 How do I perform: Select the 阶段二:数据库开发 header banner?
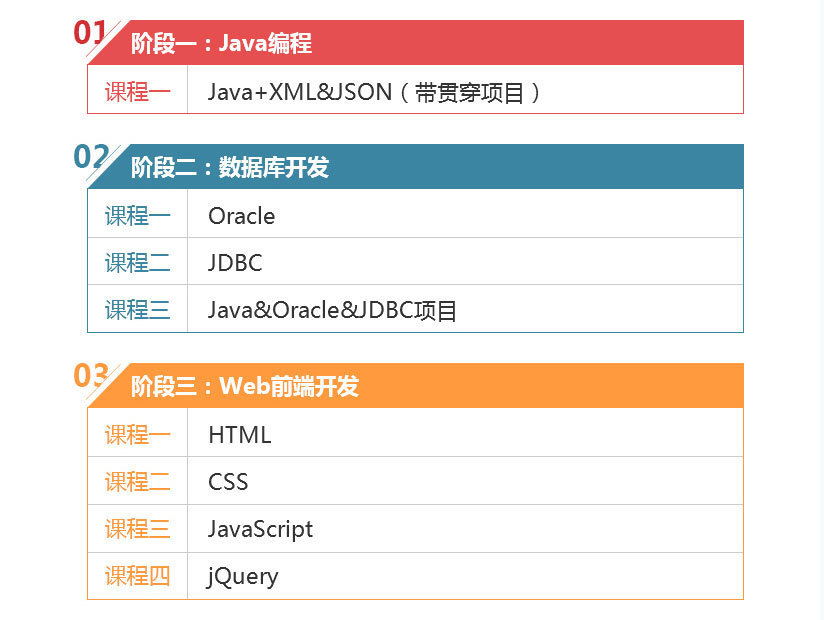(x=415, y=167)
